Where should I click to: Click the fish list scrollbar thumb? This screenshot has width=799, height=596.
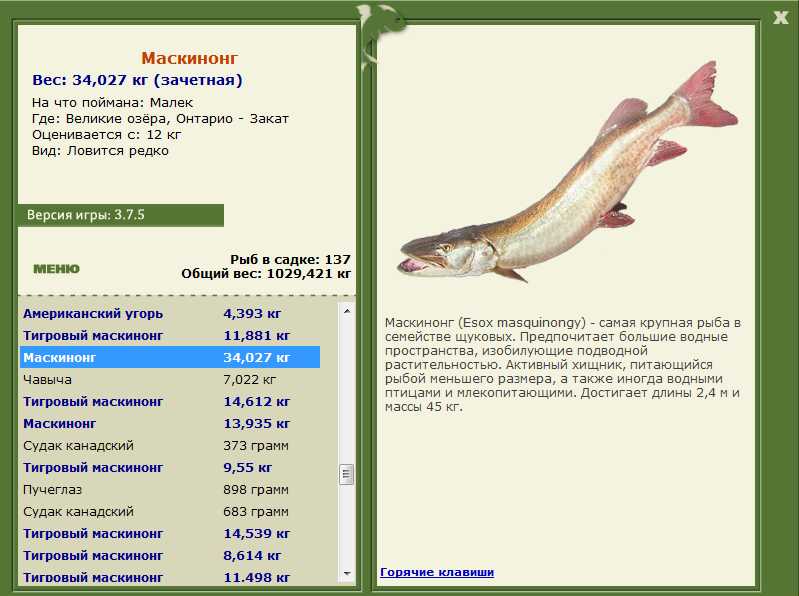[347, 474]
